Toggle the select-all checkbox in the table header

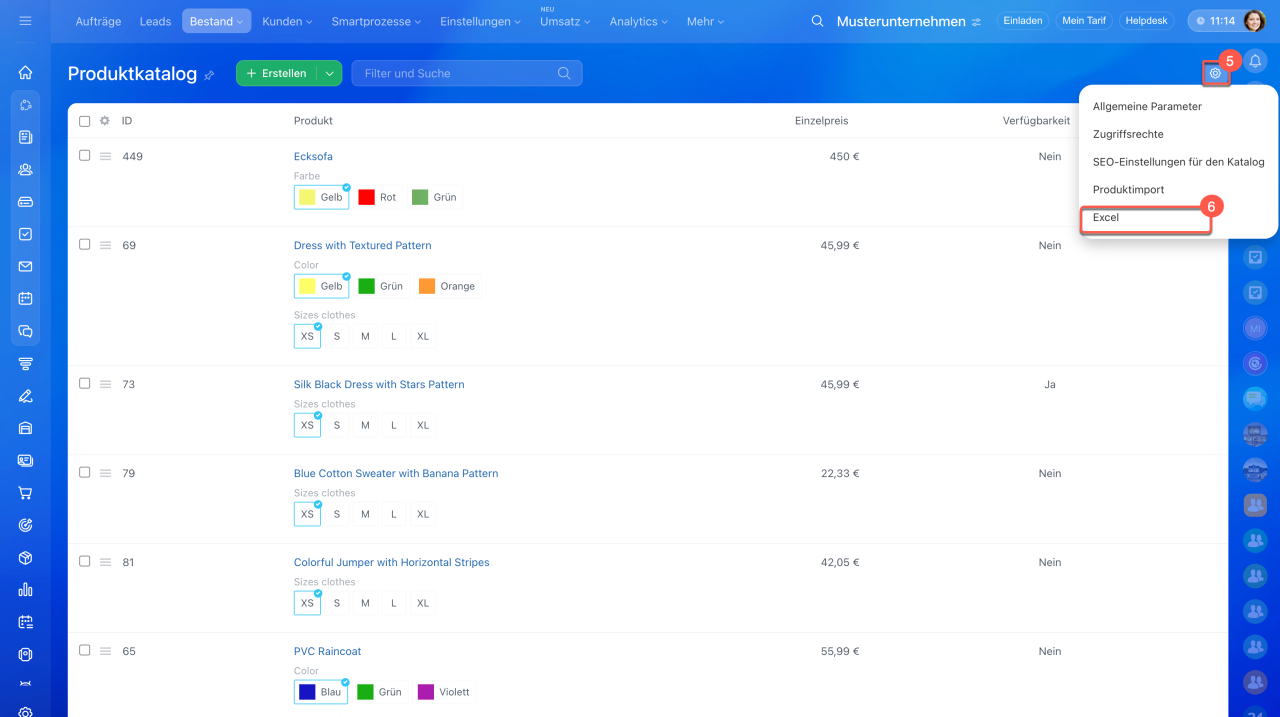coord(85,121)
